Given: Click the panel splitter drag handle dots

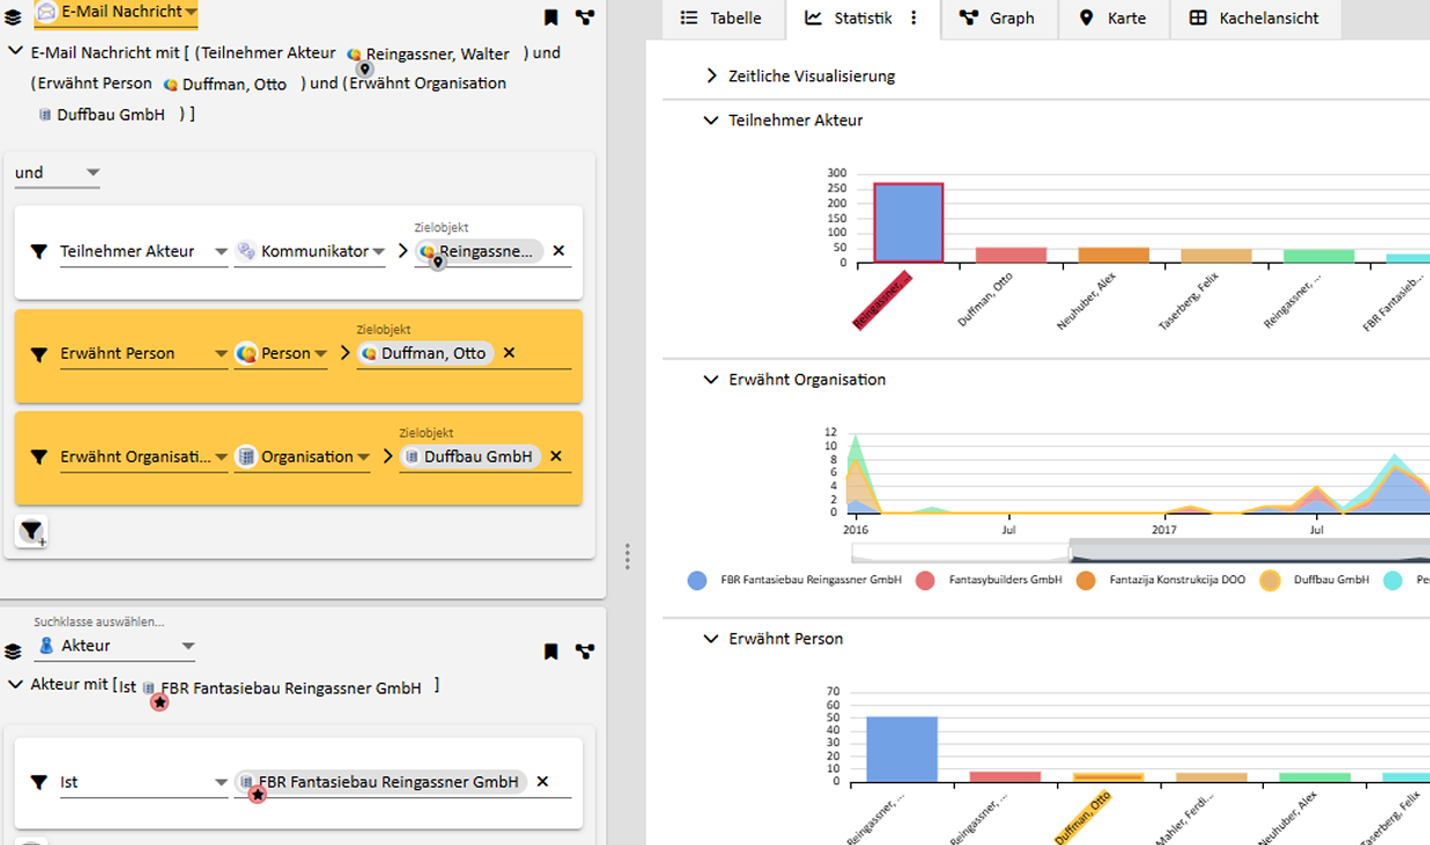Looking at the screenshot, I should click(x=627, y=557).
